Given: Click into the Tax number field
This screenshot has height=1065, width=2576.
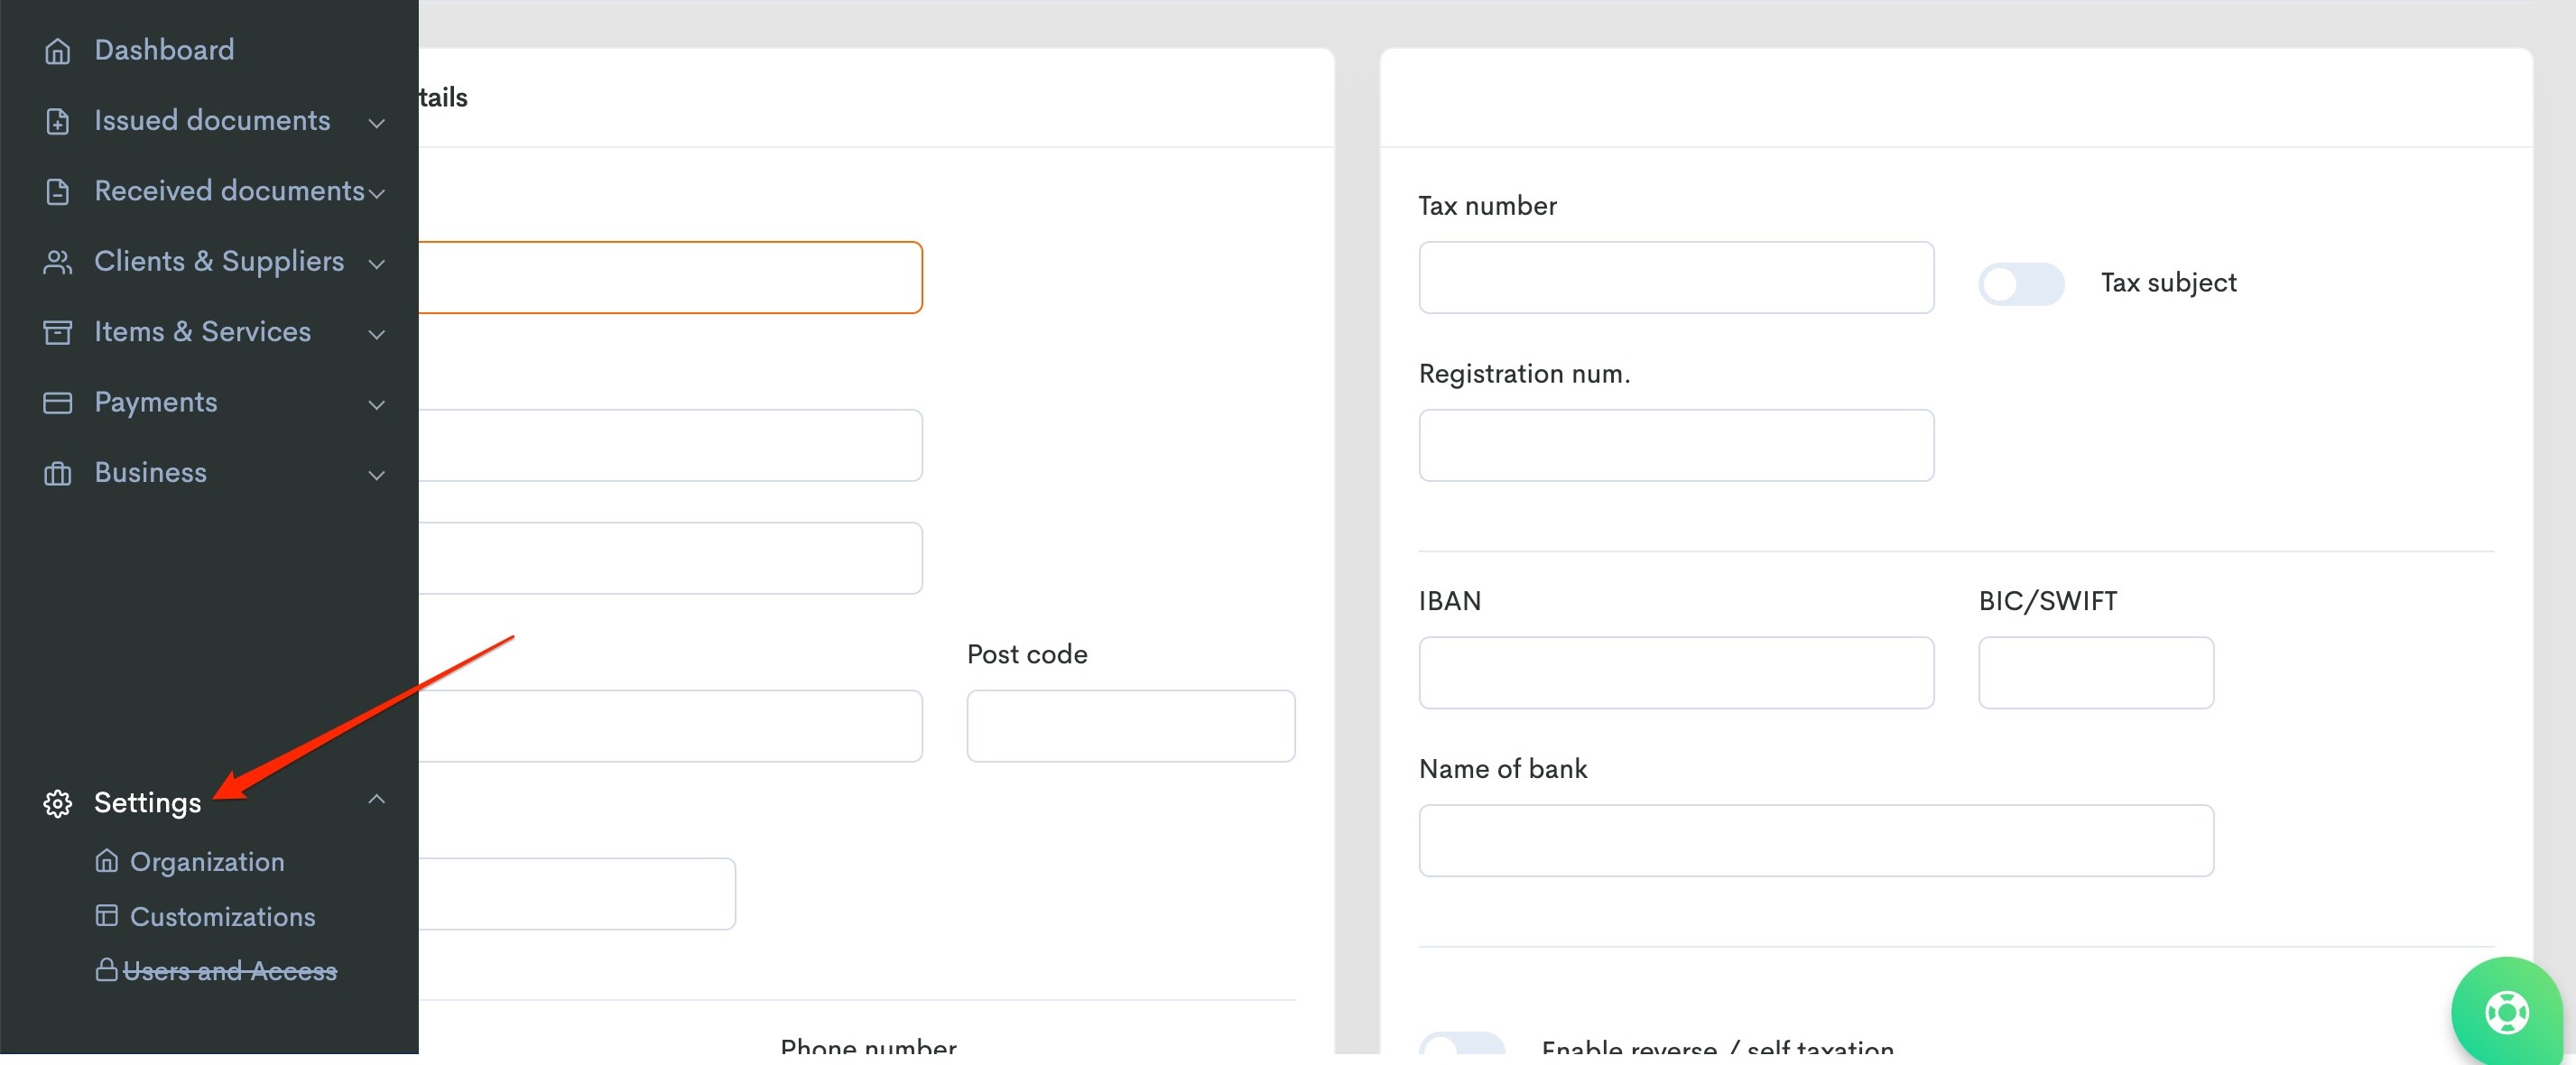Looking at the screenshot, I should pyautogui.click(x=1676, y=277).
